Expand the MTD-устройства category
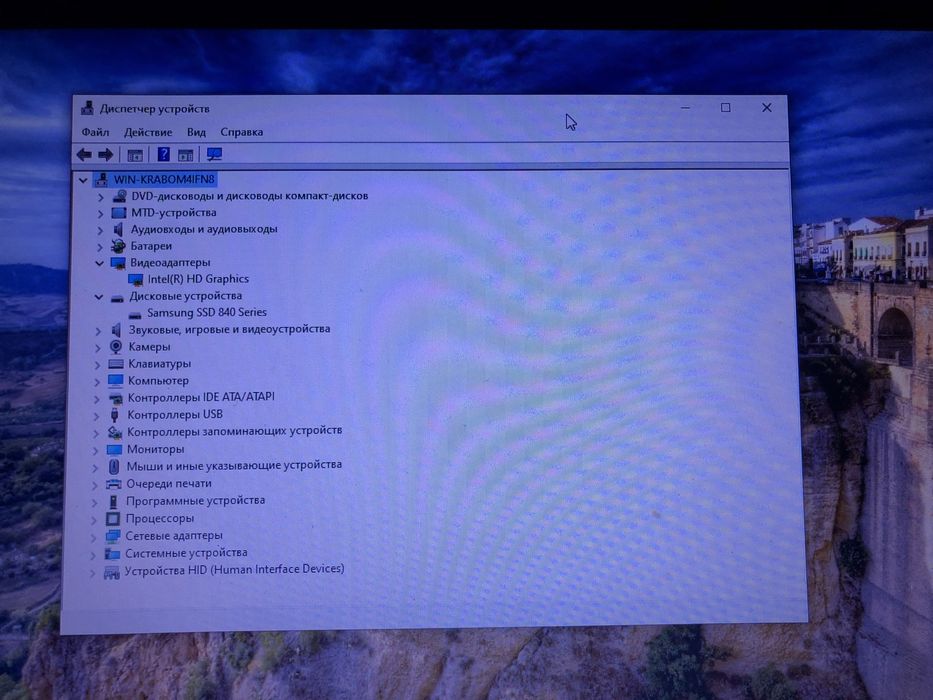Image resolution: width=933 pixels, height=700 pixels. (101, 213)
